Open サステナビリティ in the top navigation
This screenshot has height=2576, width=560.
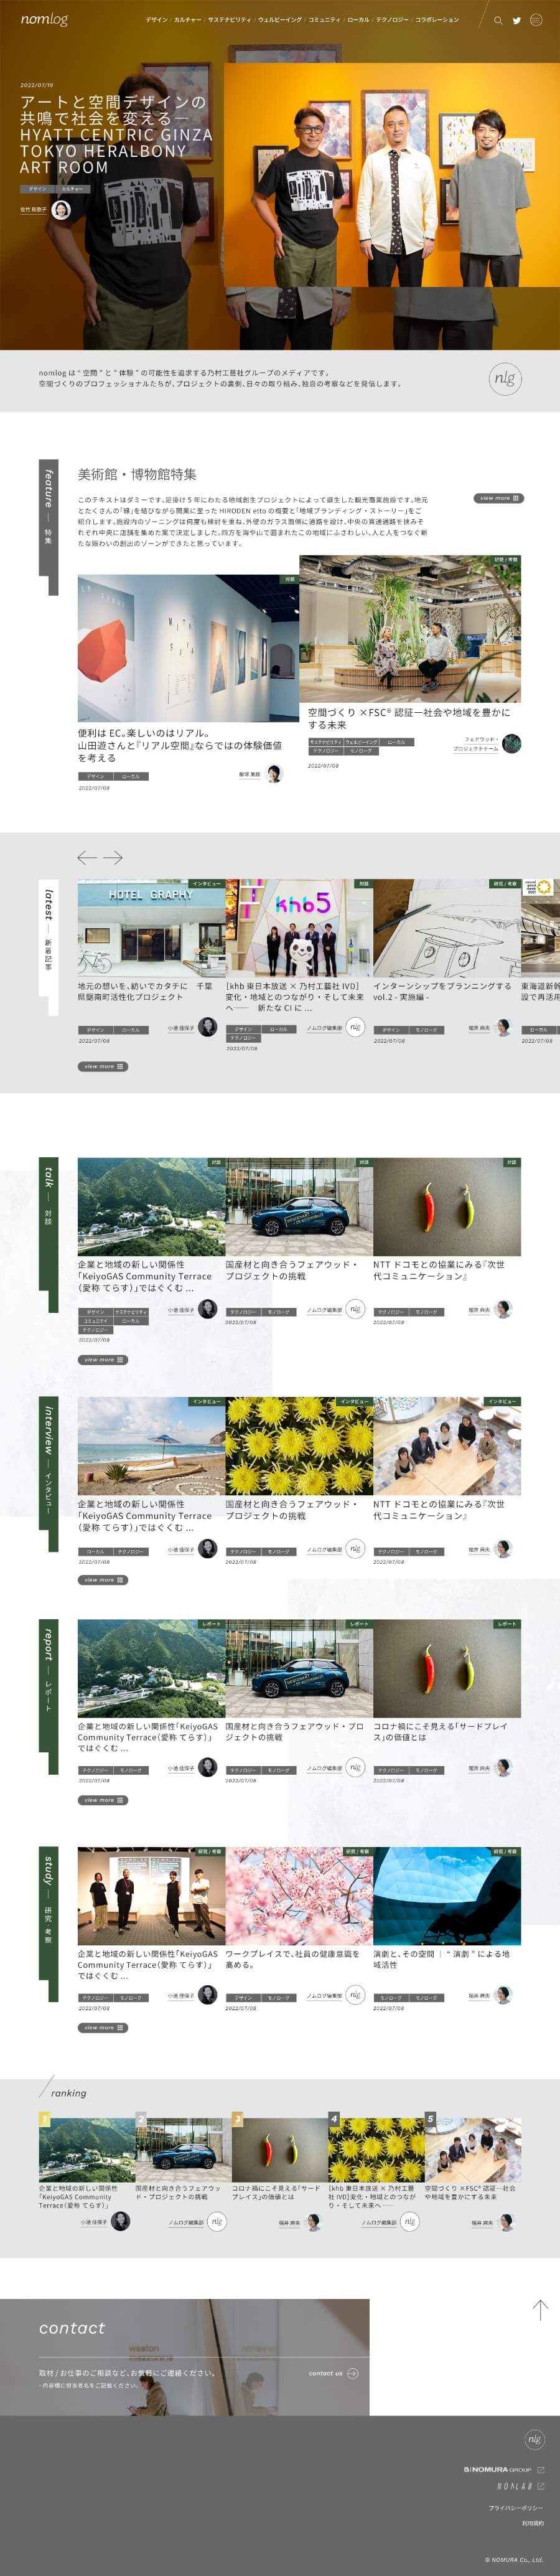point(229,20)
